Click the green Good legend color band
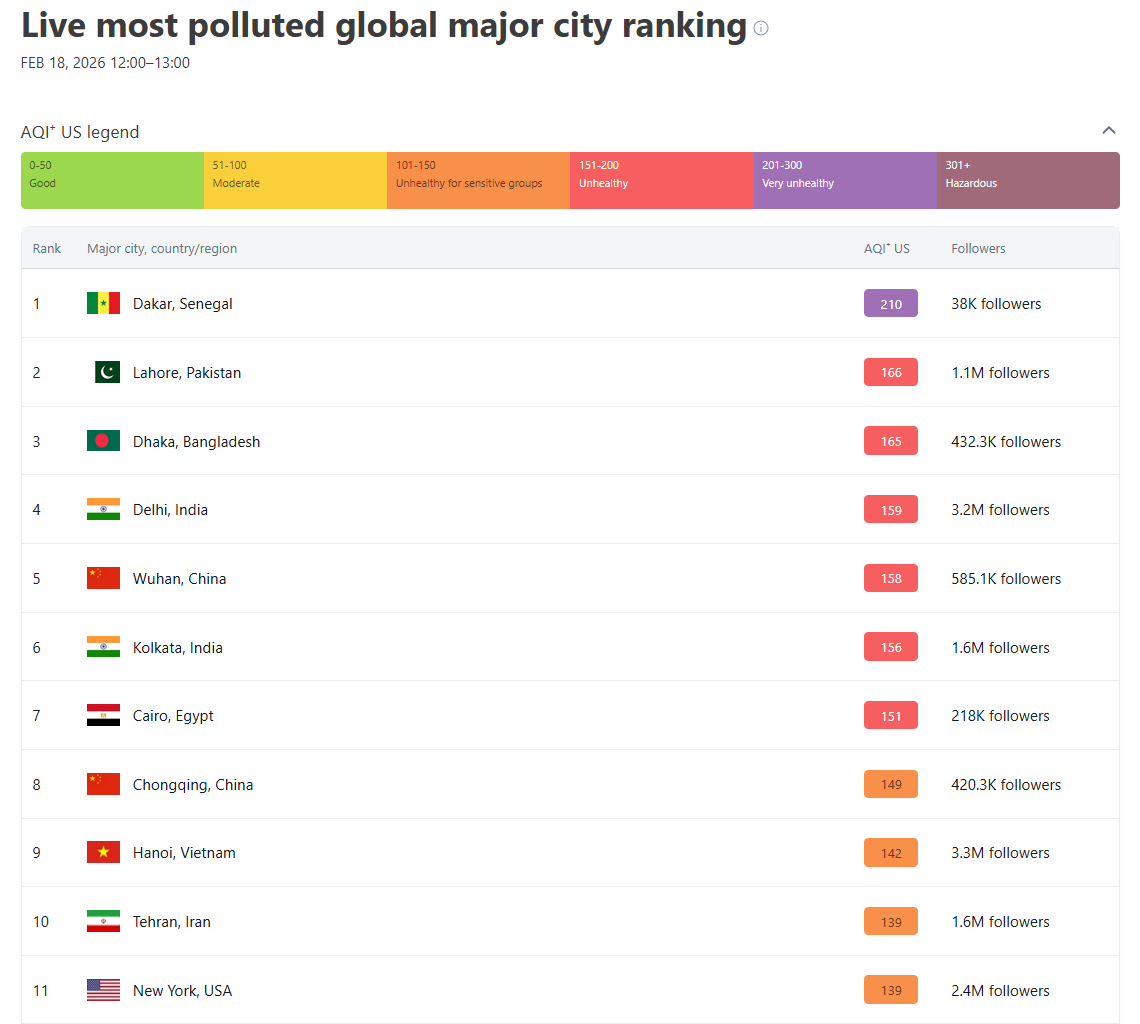The width and height of the screenshot is (1140, 1024). point(112,180)
